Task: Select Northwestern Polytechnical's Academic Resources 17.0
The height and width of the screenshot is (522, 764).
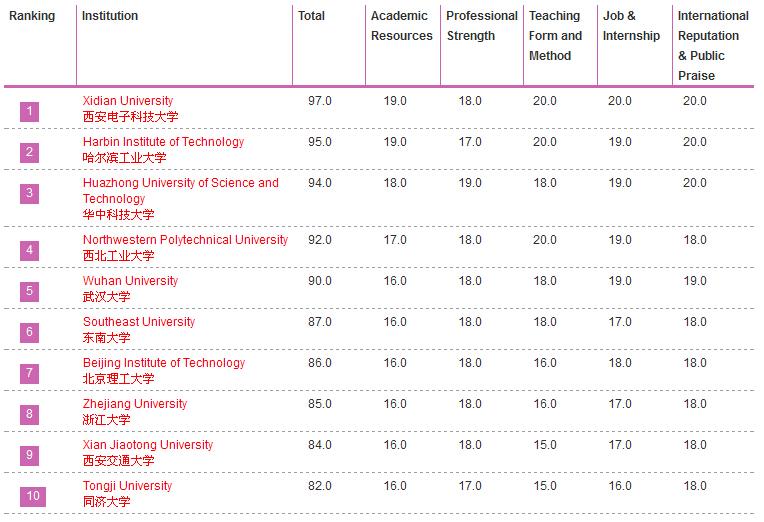Action: point(395,240)
